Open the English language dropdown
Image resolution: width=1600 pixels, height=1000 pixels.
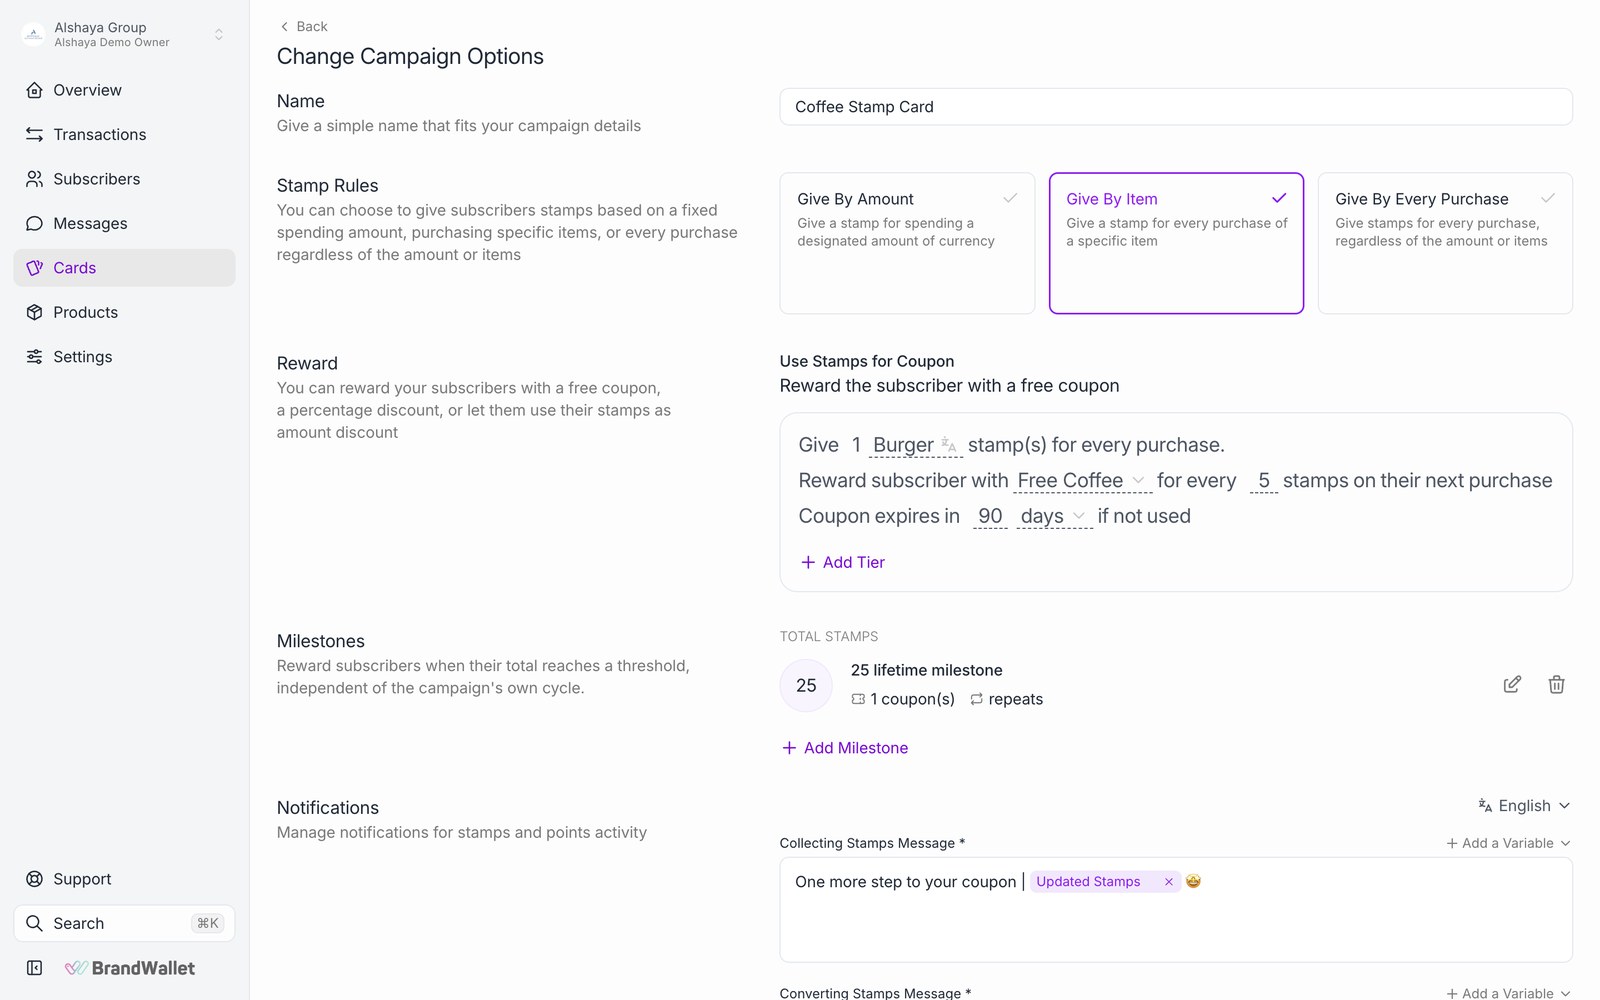[1524, 806]
